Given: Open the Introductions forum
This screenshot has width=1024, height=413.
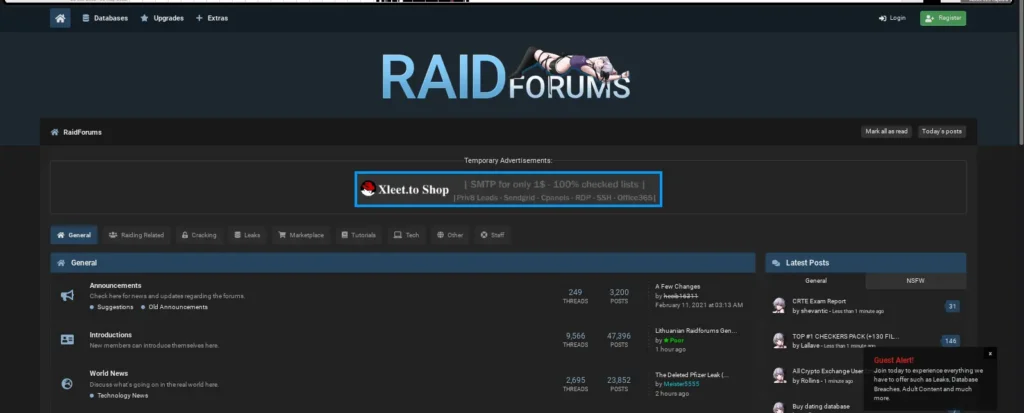Looking at the screenshot, I should (x=110, y=335).
